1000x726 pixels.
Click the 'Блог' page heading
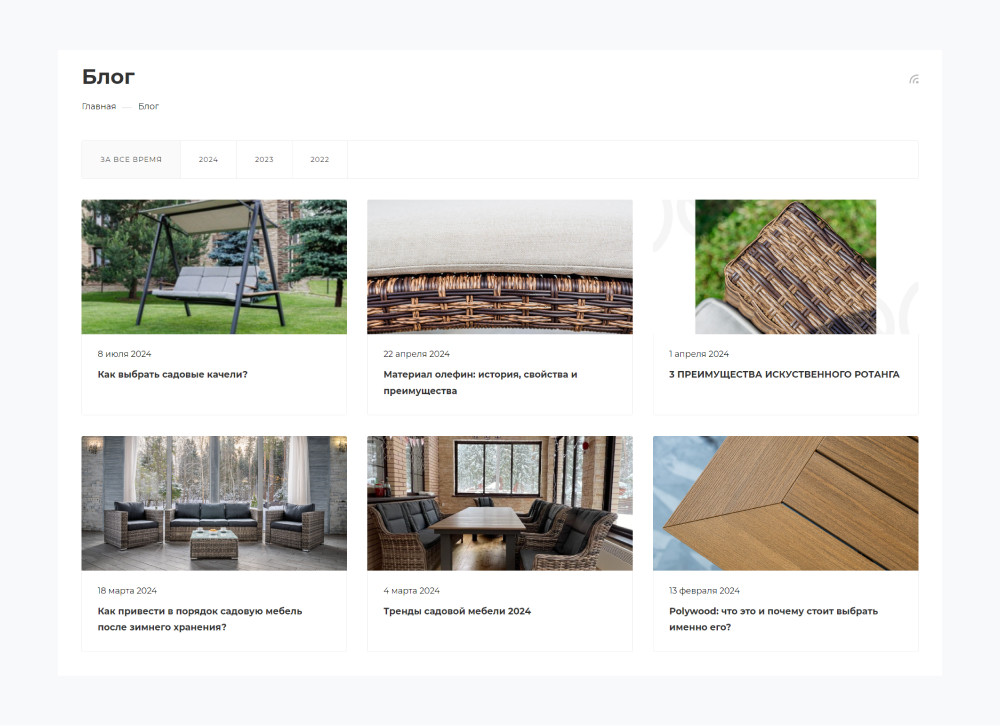pos(108,77)
